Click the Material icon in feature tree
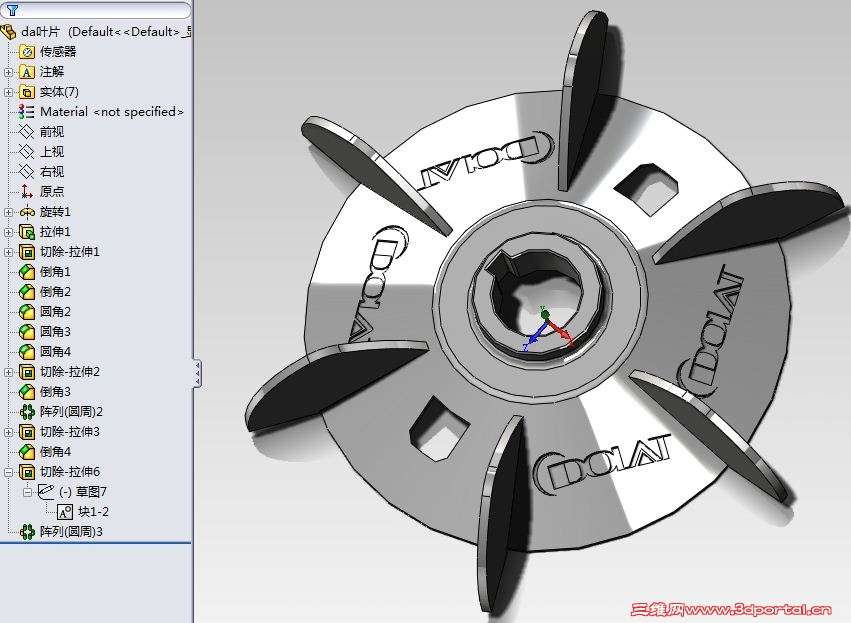The height and width of the screenshot is (623, 851). pyautogui.click(x=27, y=112)
